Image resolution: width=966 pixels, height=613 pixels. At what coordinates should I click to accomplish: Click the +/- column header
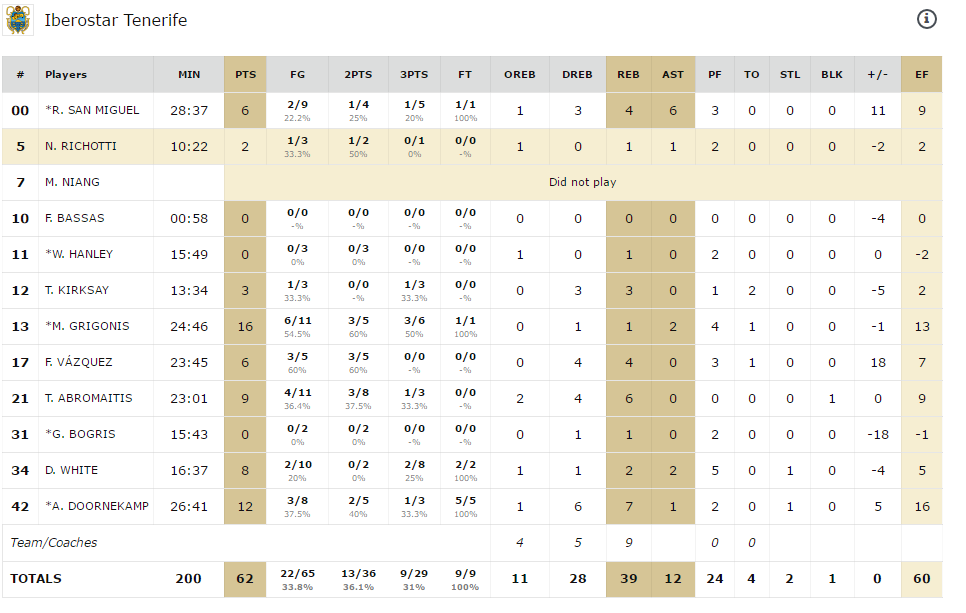pos(877,74)
